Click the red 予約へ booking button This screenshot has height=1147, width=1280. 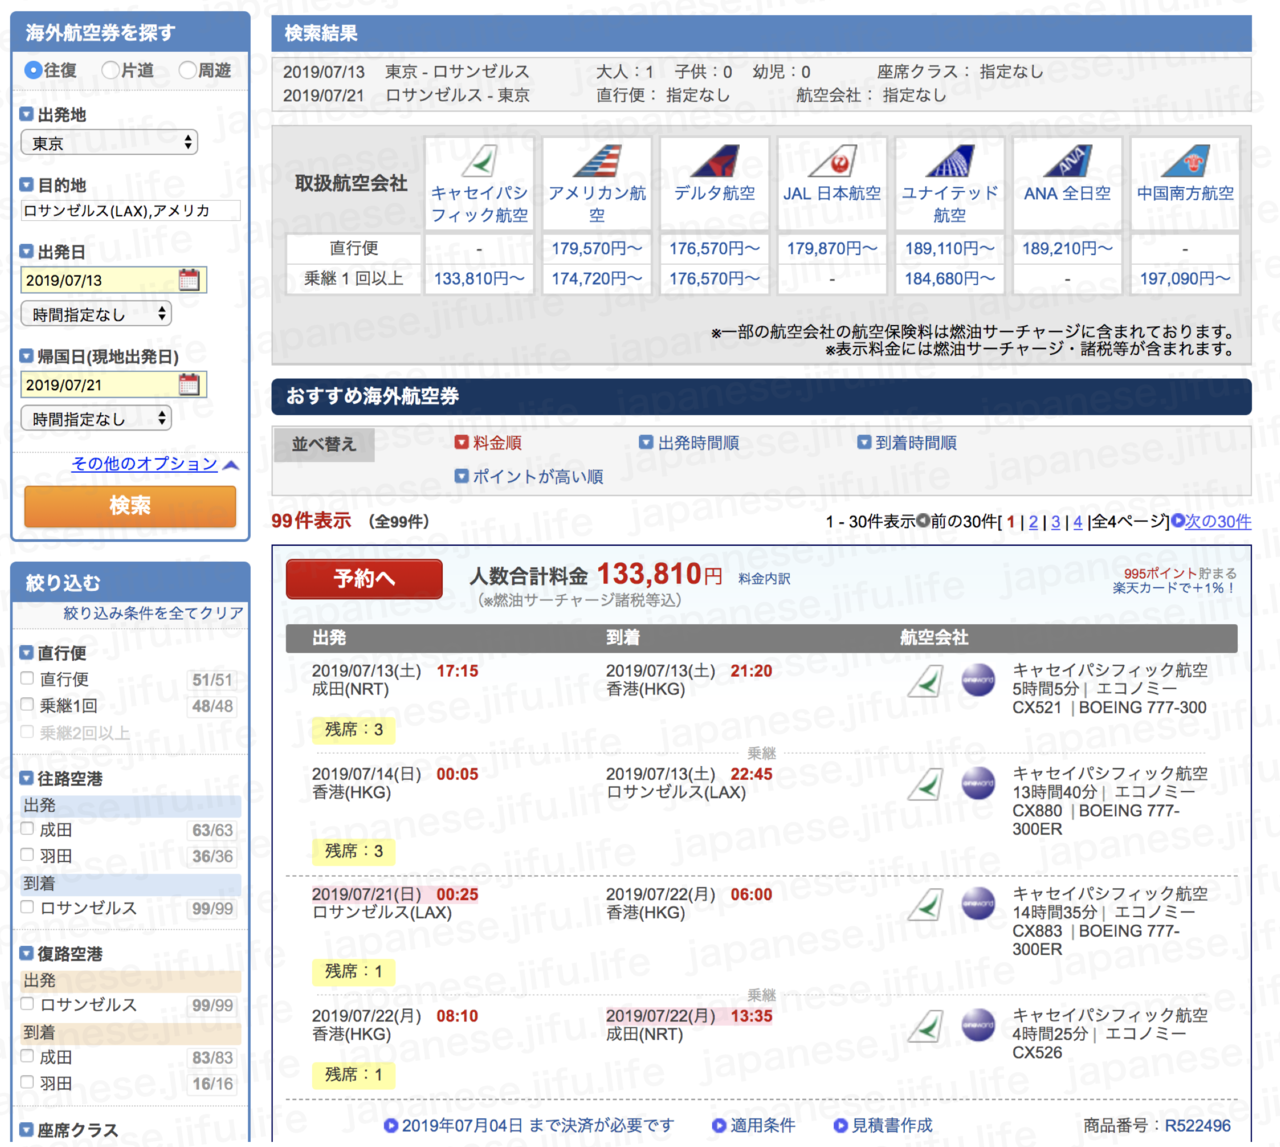(364, 579)
